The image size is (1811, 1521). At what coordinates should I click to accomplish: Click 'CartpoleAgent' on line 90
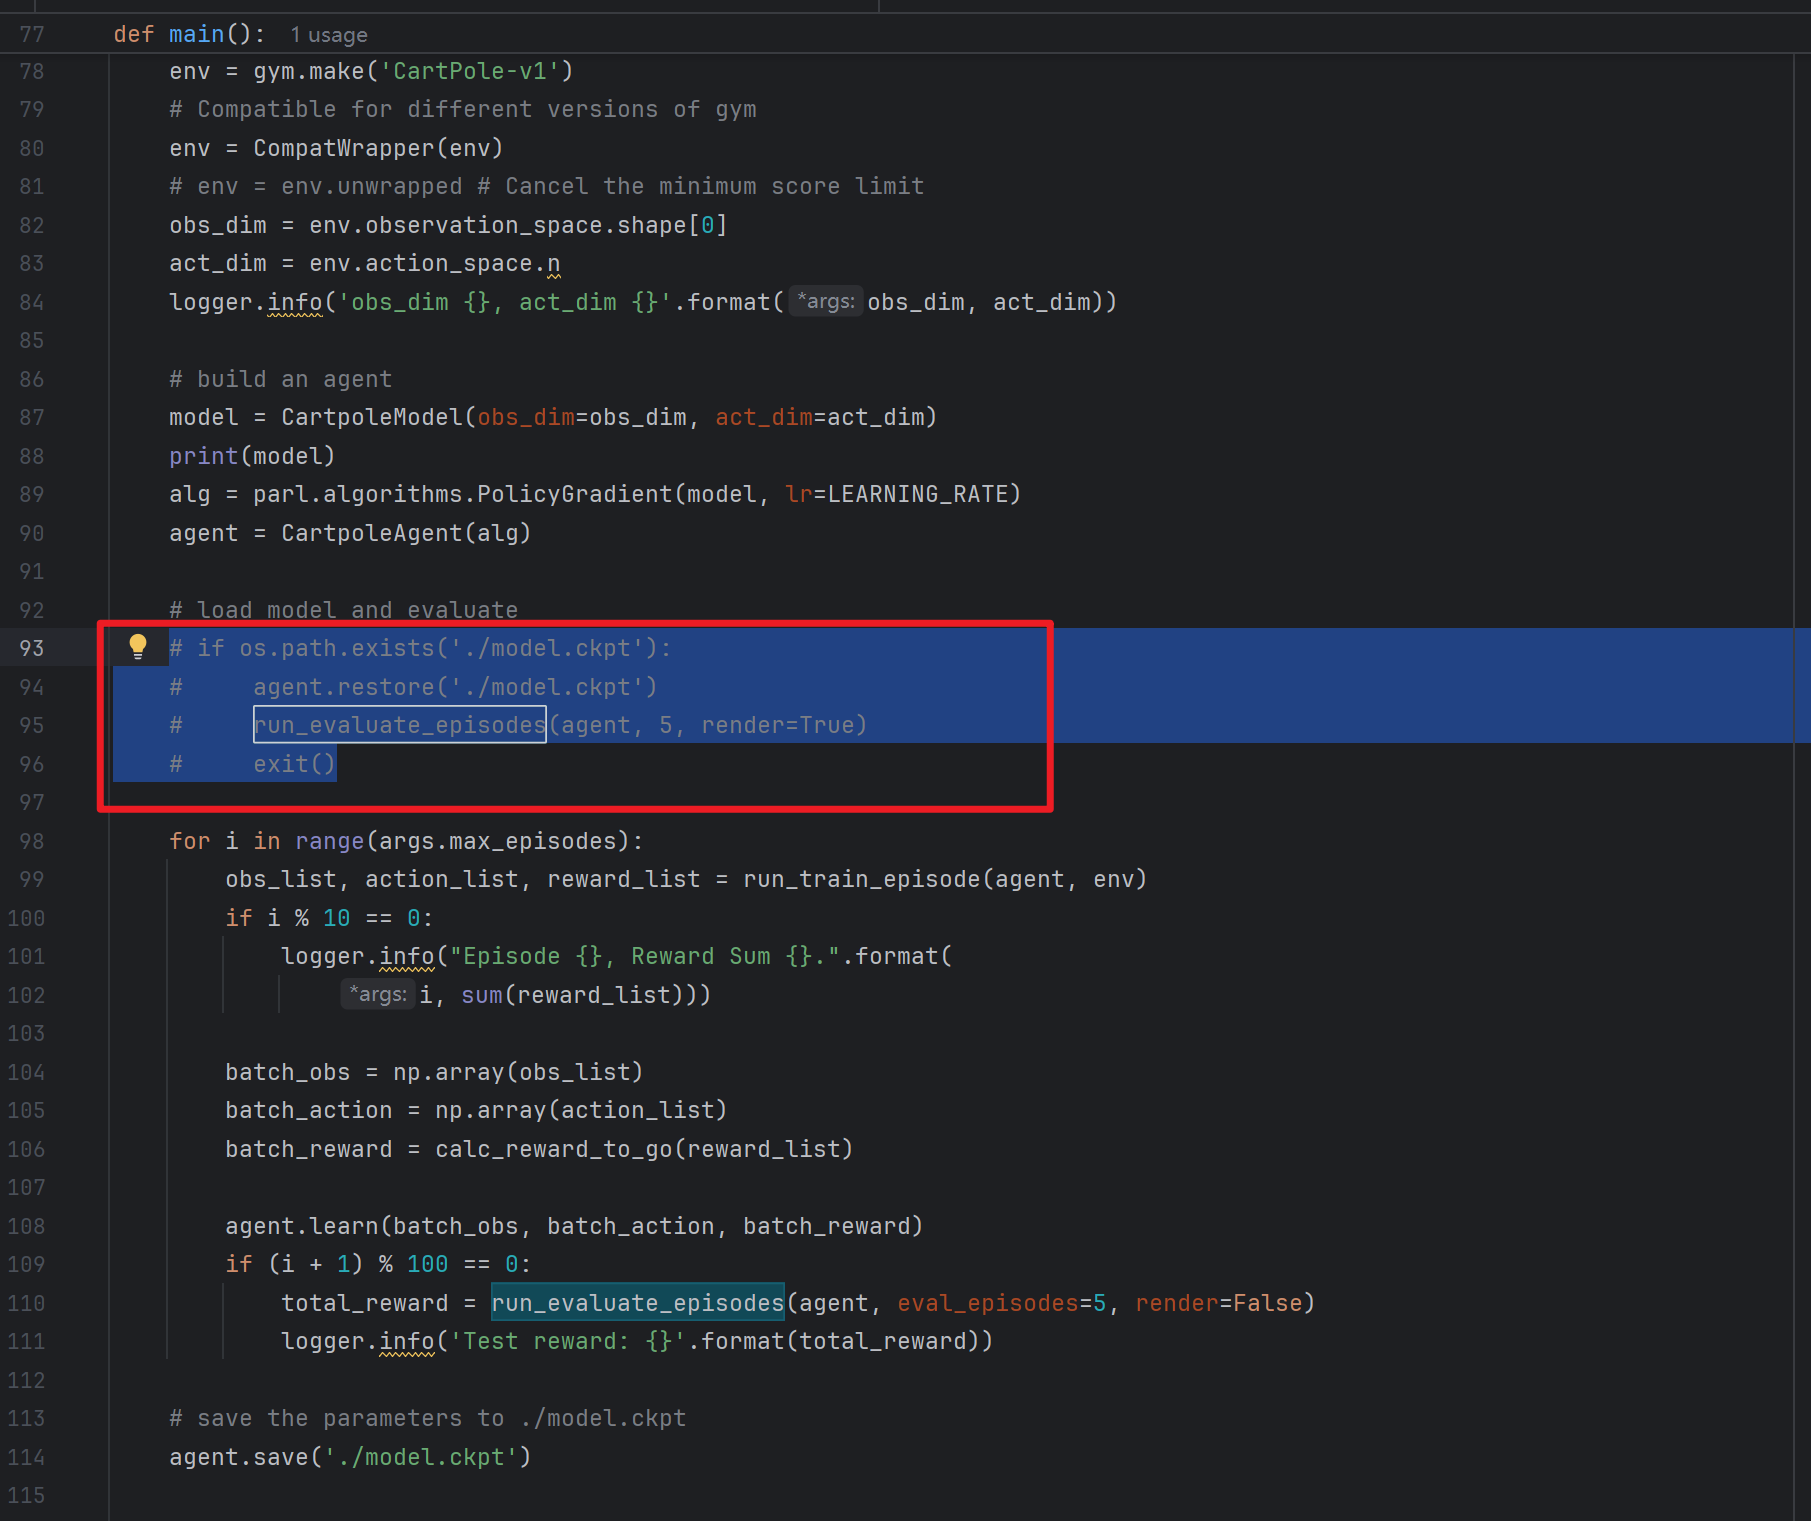click(x=372, y=533)
